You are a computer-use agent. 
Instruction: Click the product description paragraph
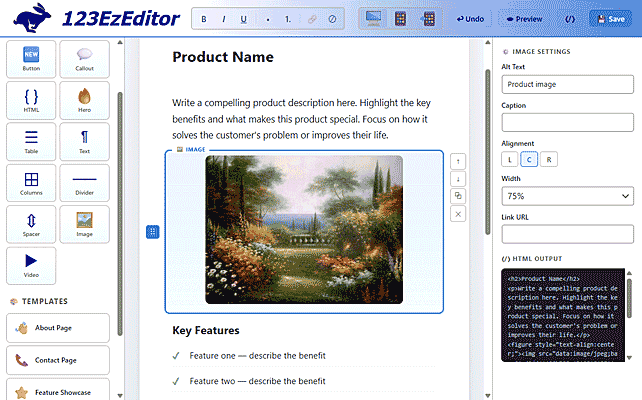301,119
